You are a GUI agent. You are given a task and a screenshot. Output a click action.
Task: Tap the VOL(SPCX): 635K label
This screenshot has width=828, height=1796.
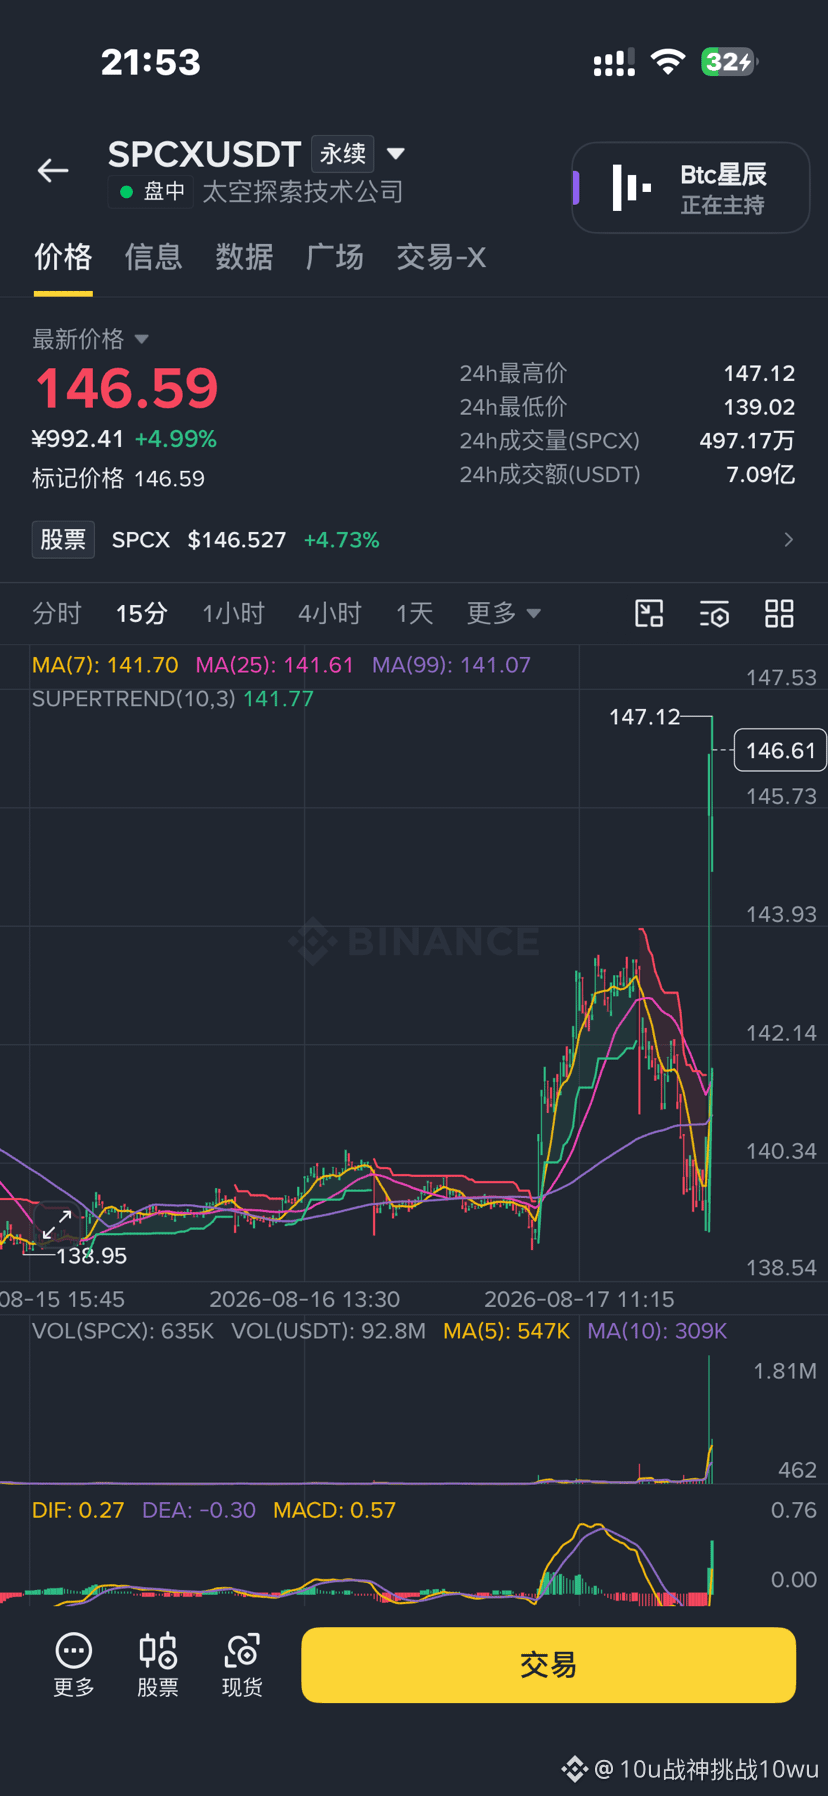(x=123, y=1331)
